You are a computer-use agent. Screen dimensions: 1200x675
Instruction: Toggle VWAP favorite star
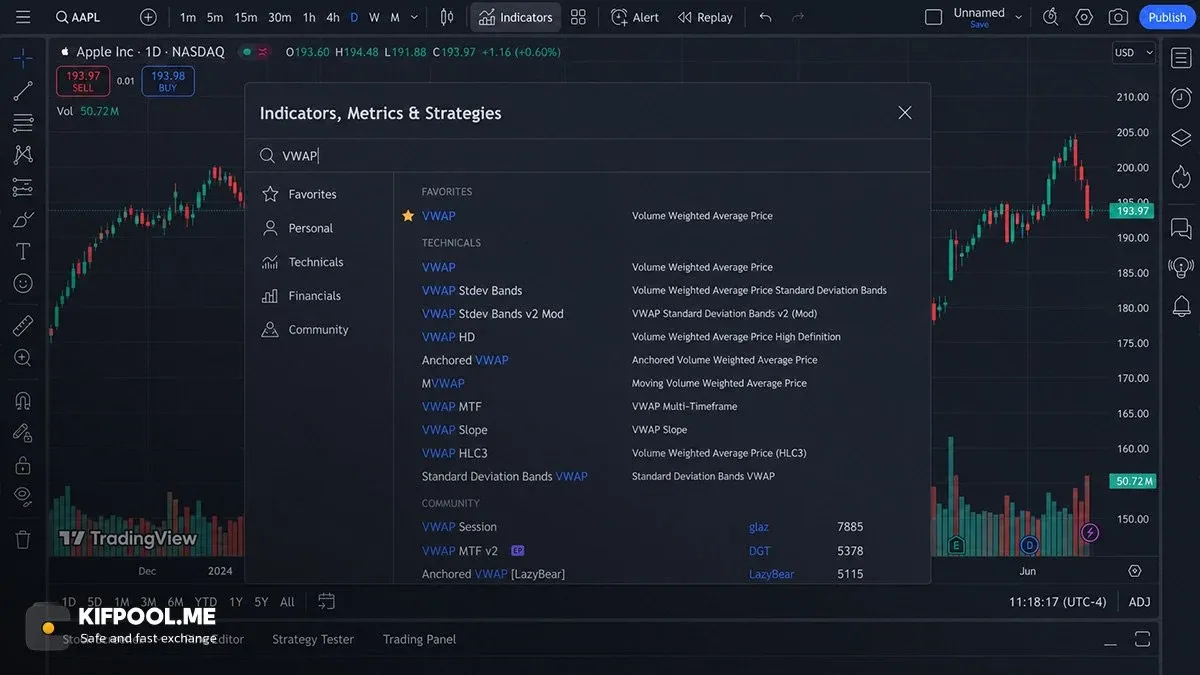click(408, 216)
